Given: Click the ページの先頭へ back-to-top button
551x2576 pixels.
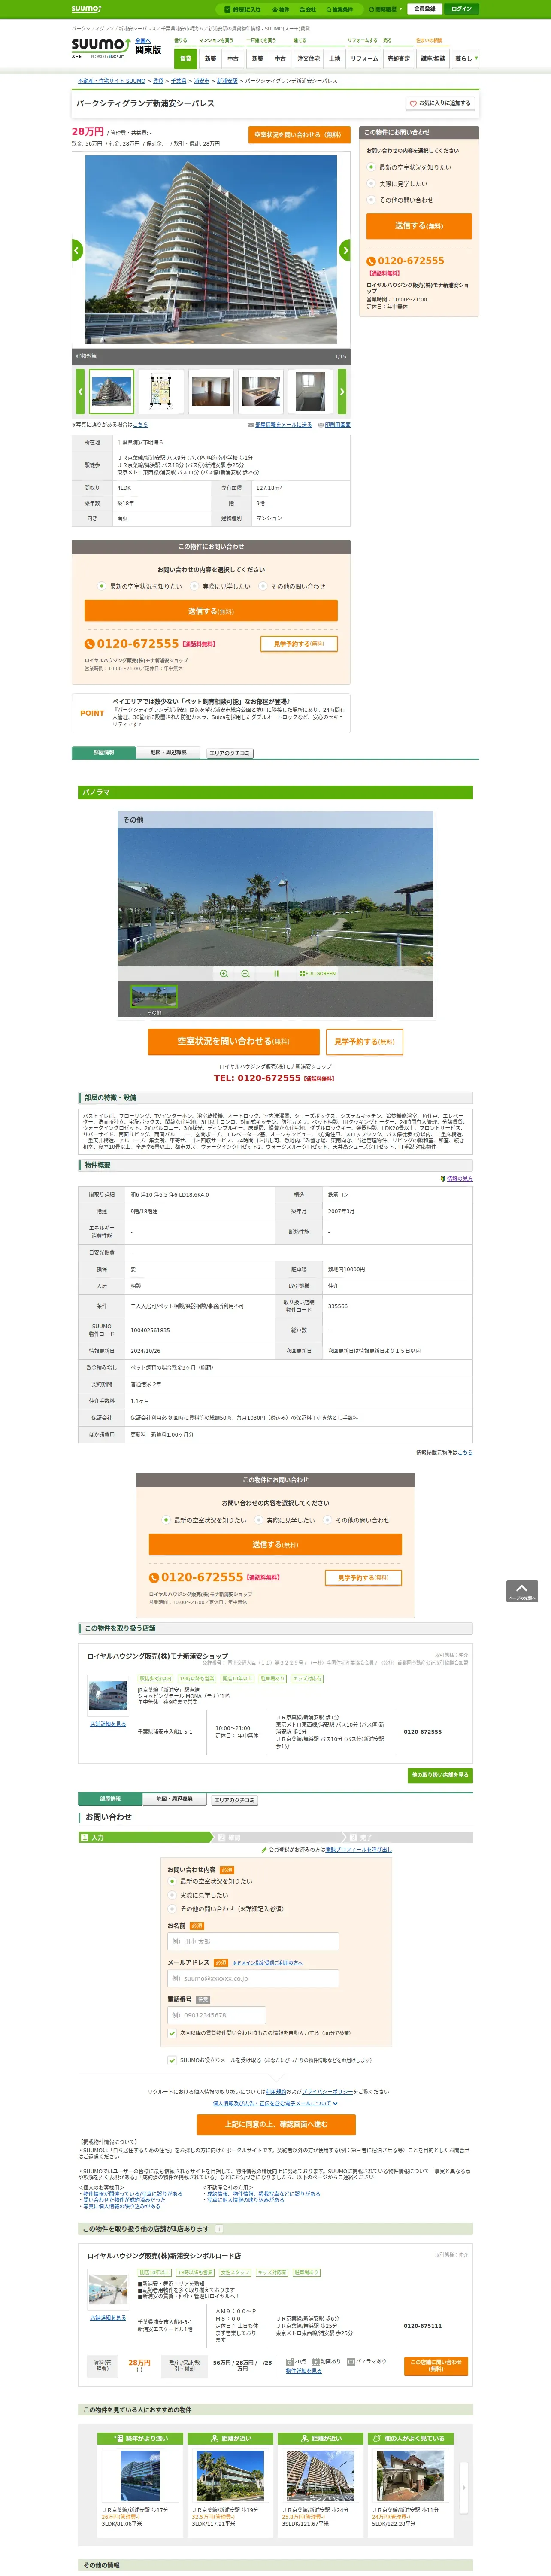Looking at the screenshot, I should pos(522,1591).
